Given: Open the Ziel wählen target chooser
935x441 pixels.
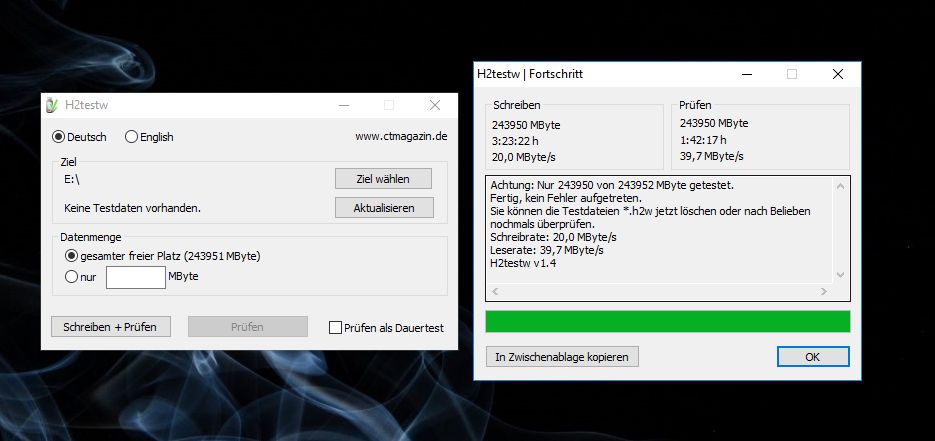Looking at the screenshot, I should pos(383,179).
